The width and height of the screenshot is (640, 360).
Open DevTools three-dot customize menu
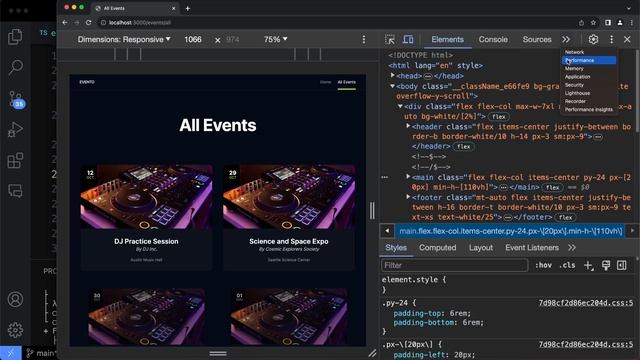[611, 40]
